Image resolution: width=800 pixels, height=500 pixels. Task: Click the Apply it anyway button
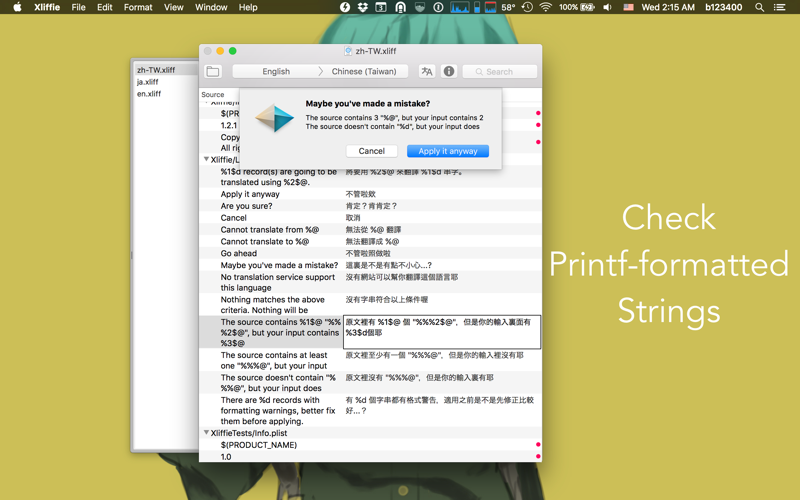[x=447, y=151]
